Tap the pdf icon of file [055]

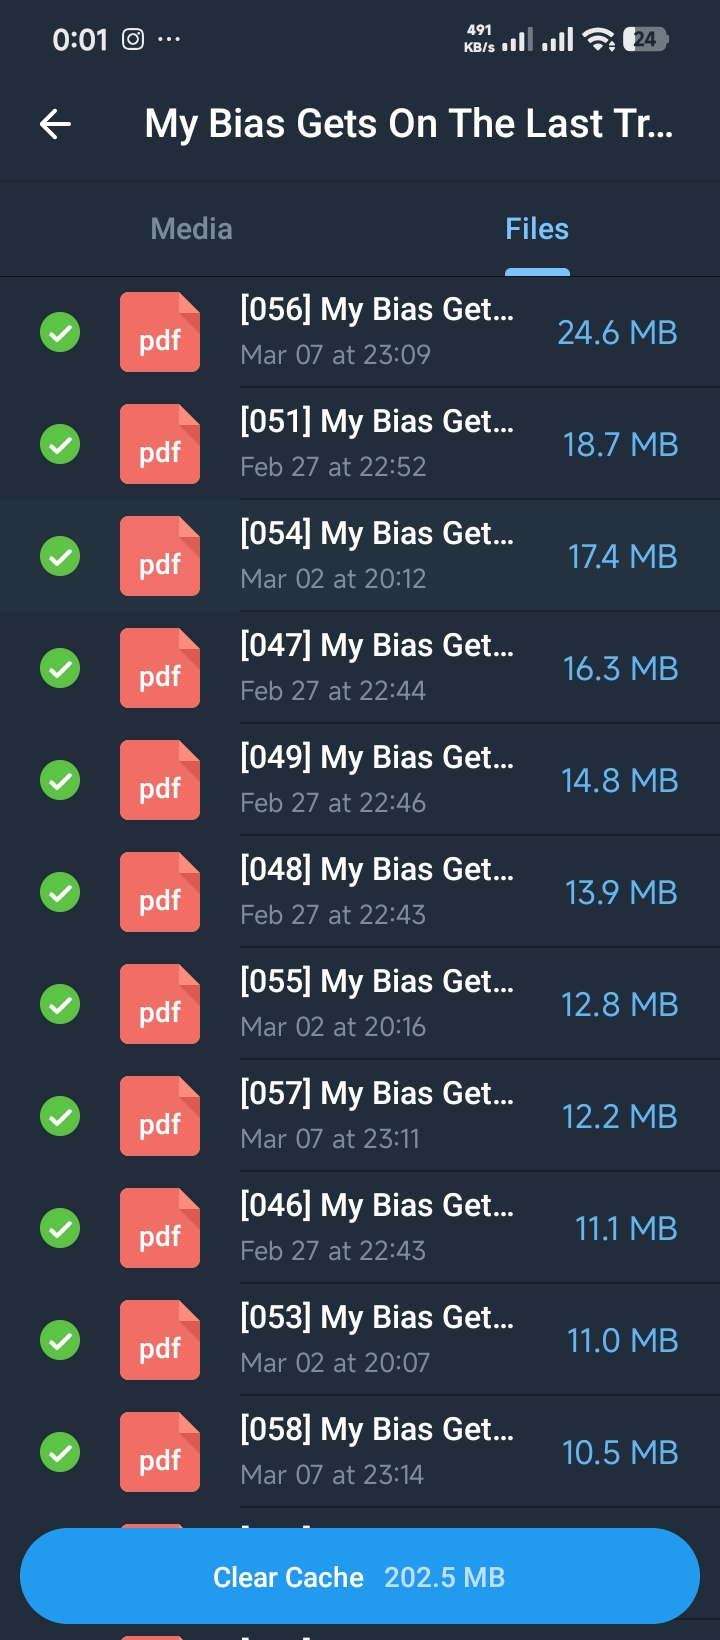click(x=160, y=1004)
